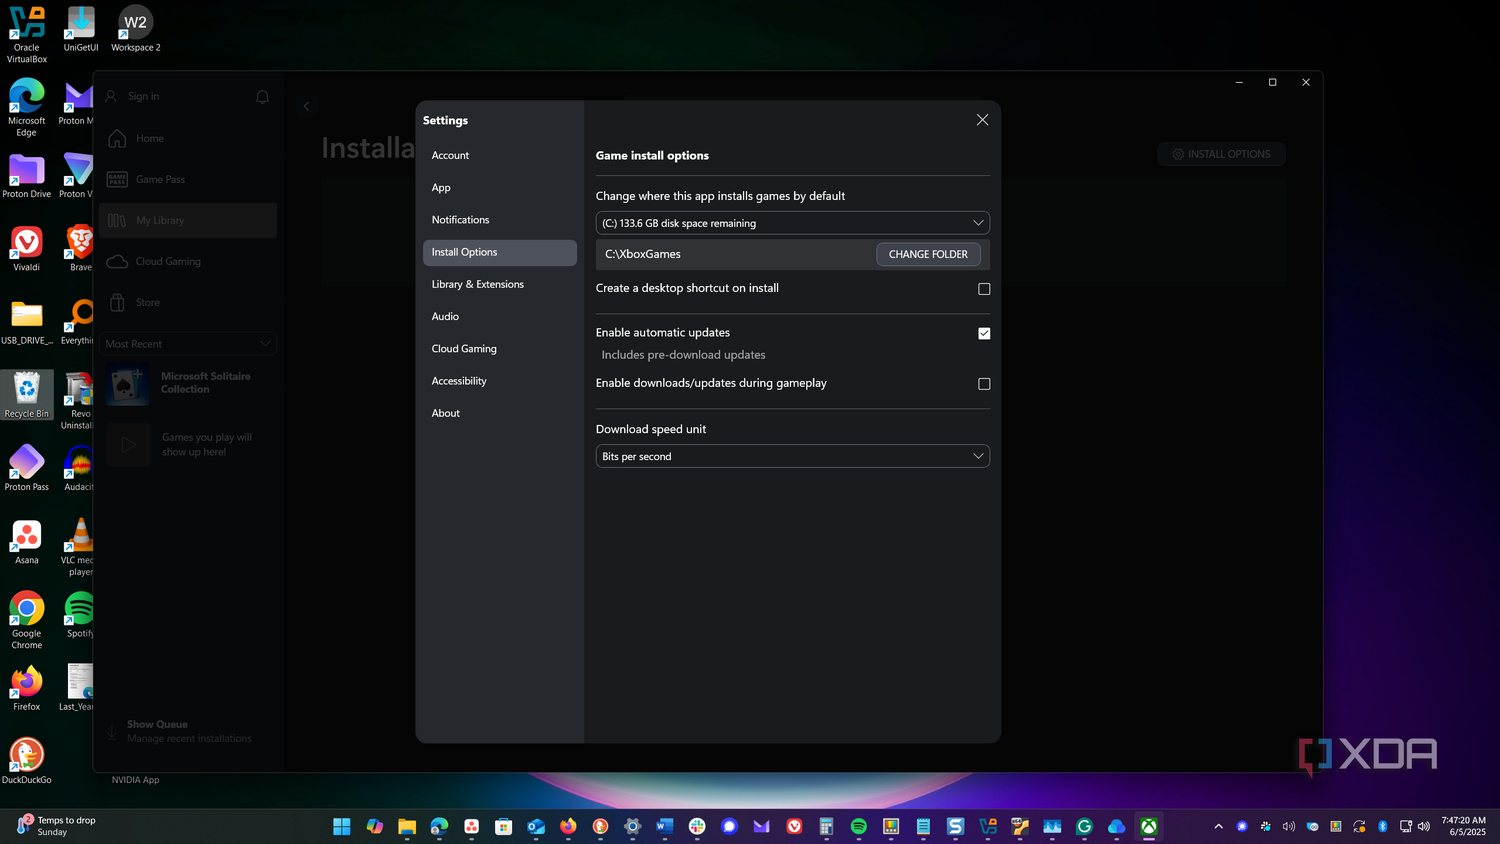The image size is (1500, 844).
Task: Click the volume icon in system tray
Action: tap(1424, 826)
